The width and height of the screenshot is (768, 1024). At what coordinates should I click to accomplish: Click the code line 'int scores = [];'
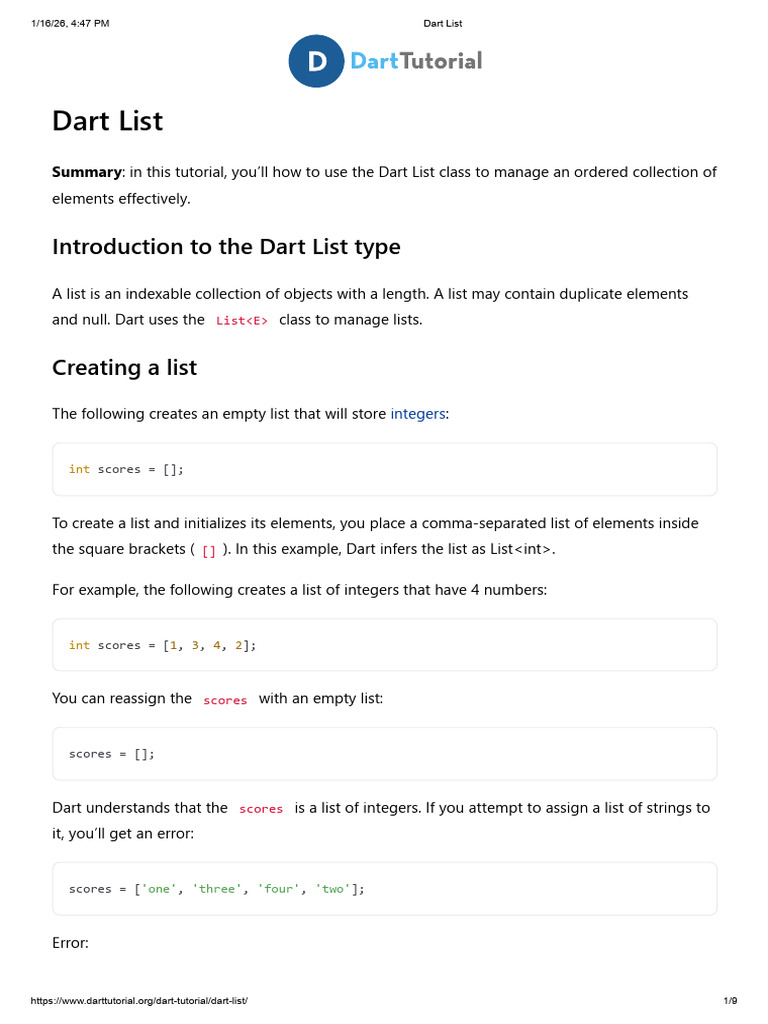[x=126, y=470]
